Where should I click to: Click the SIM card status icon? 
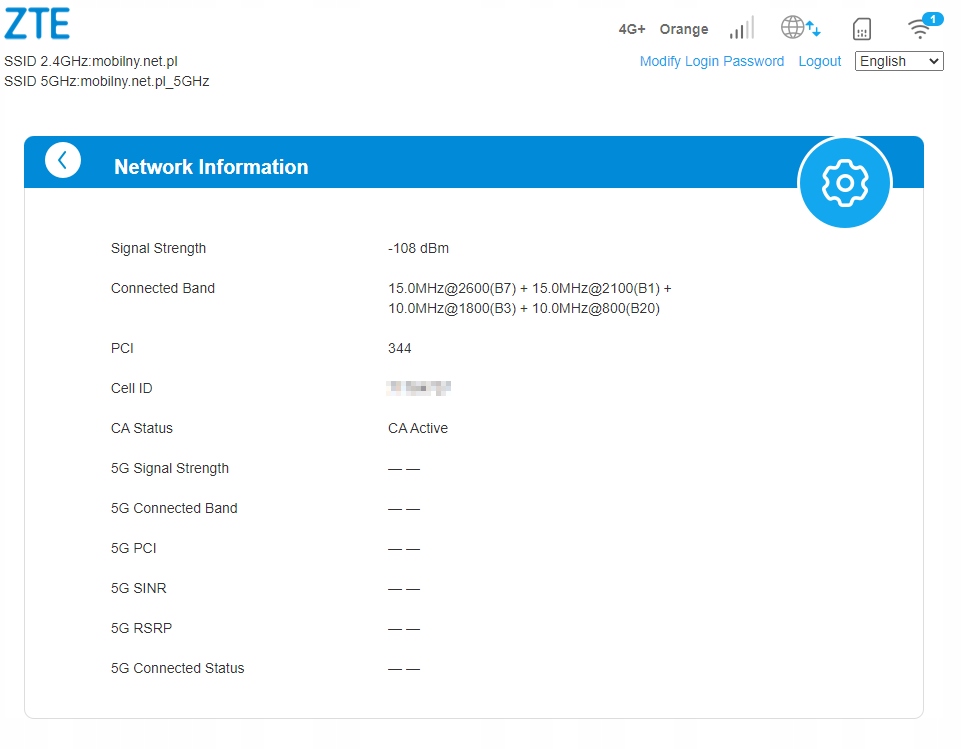(x=861, y=29)
